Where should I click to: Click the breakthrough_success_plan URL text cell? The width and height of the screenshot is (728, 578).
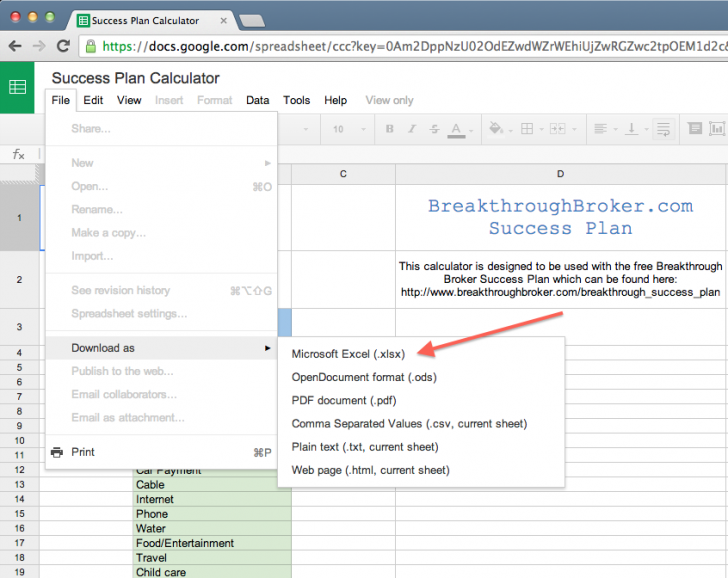[x=560, y=279]
